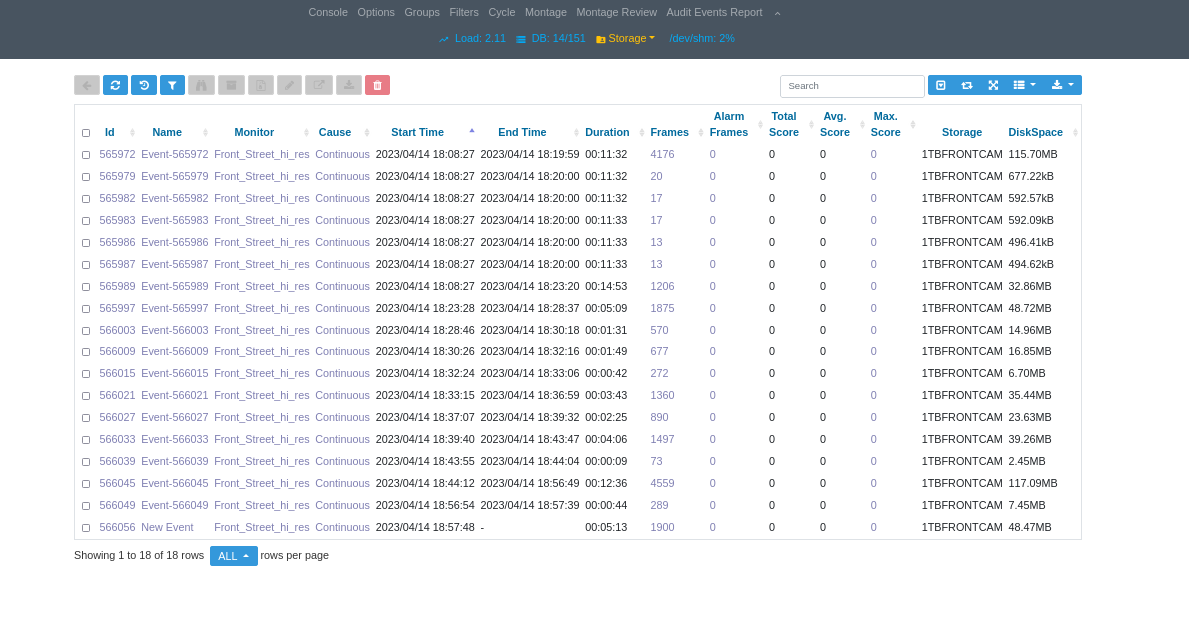The image size is (1189, 628).
Task: Sort by the End Time column header
Action: point(522,132)
